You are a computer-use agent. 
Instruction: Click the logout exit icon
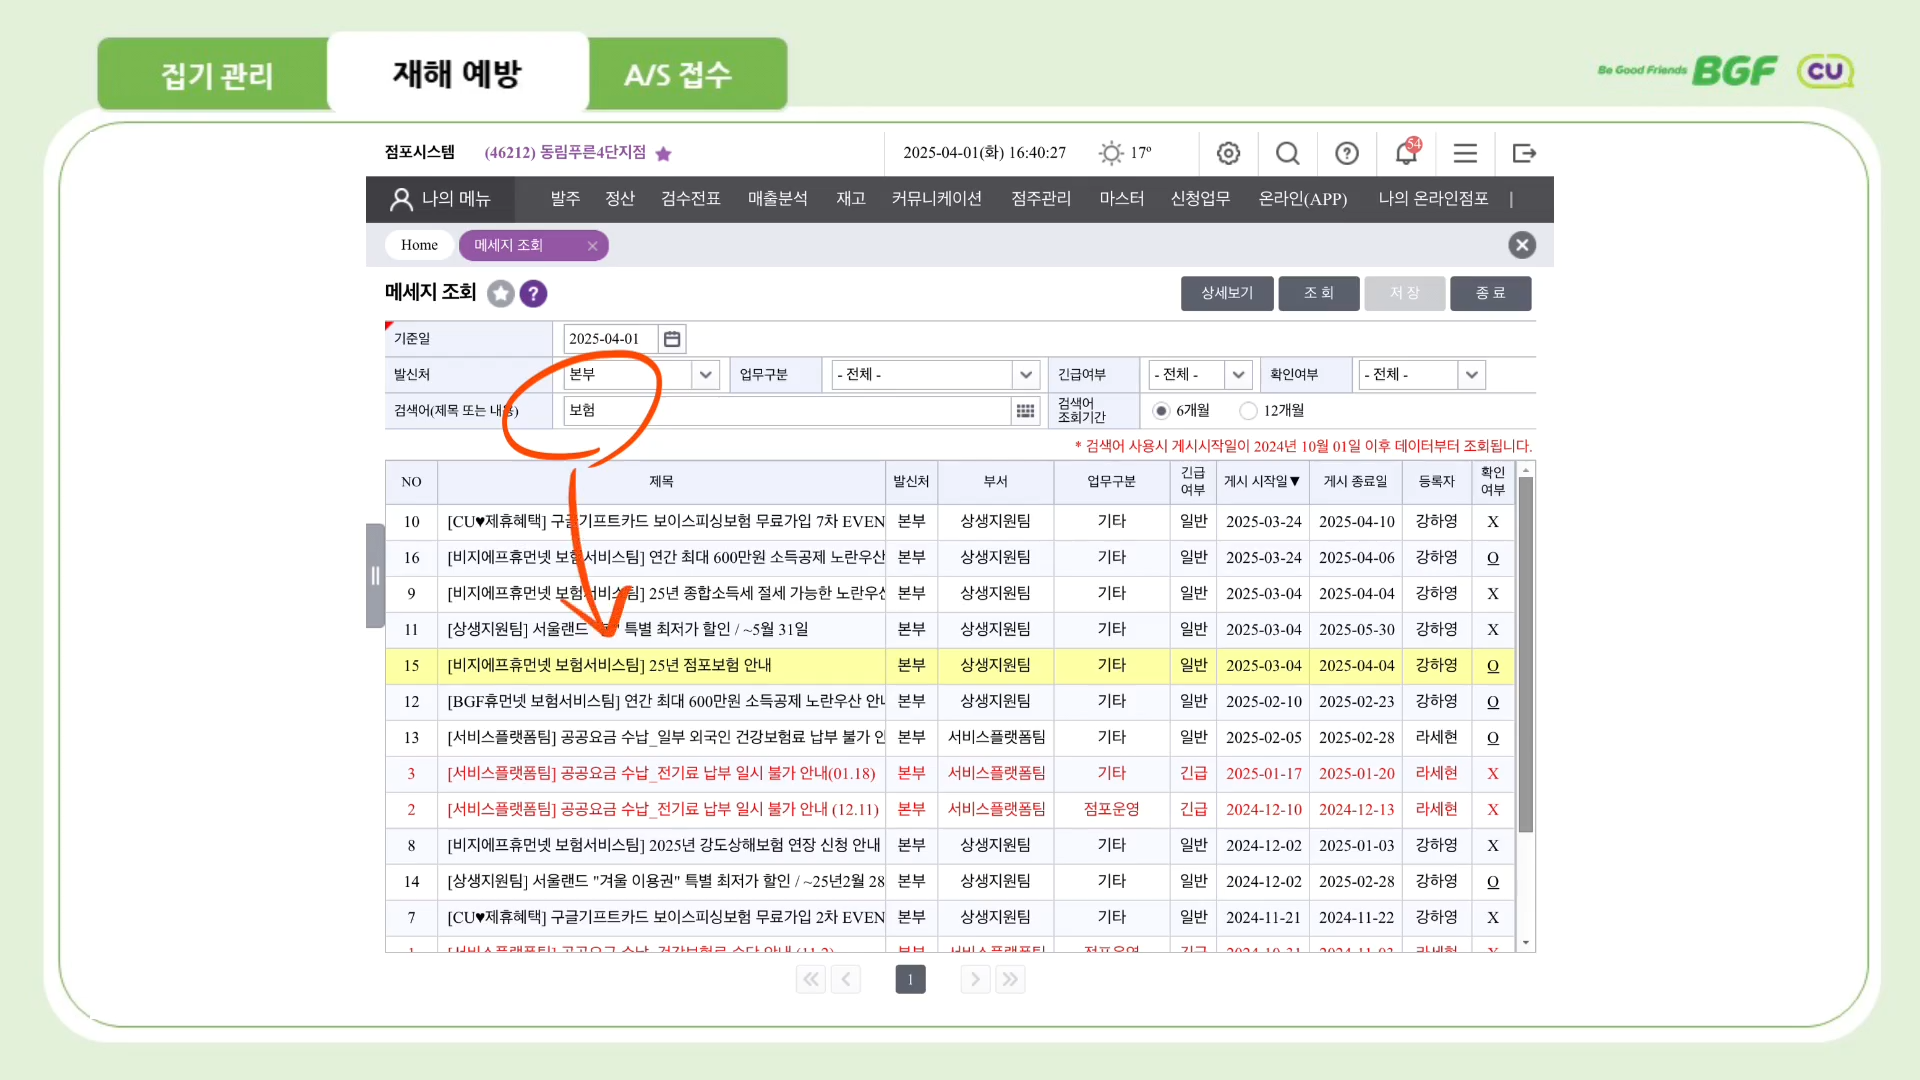click(x=1524, y=153)
